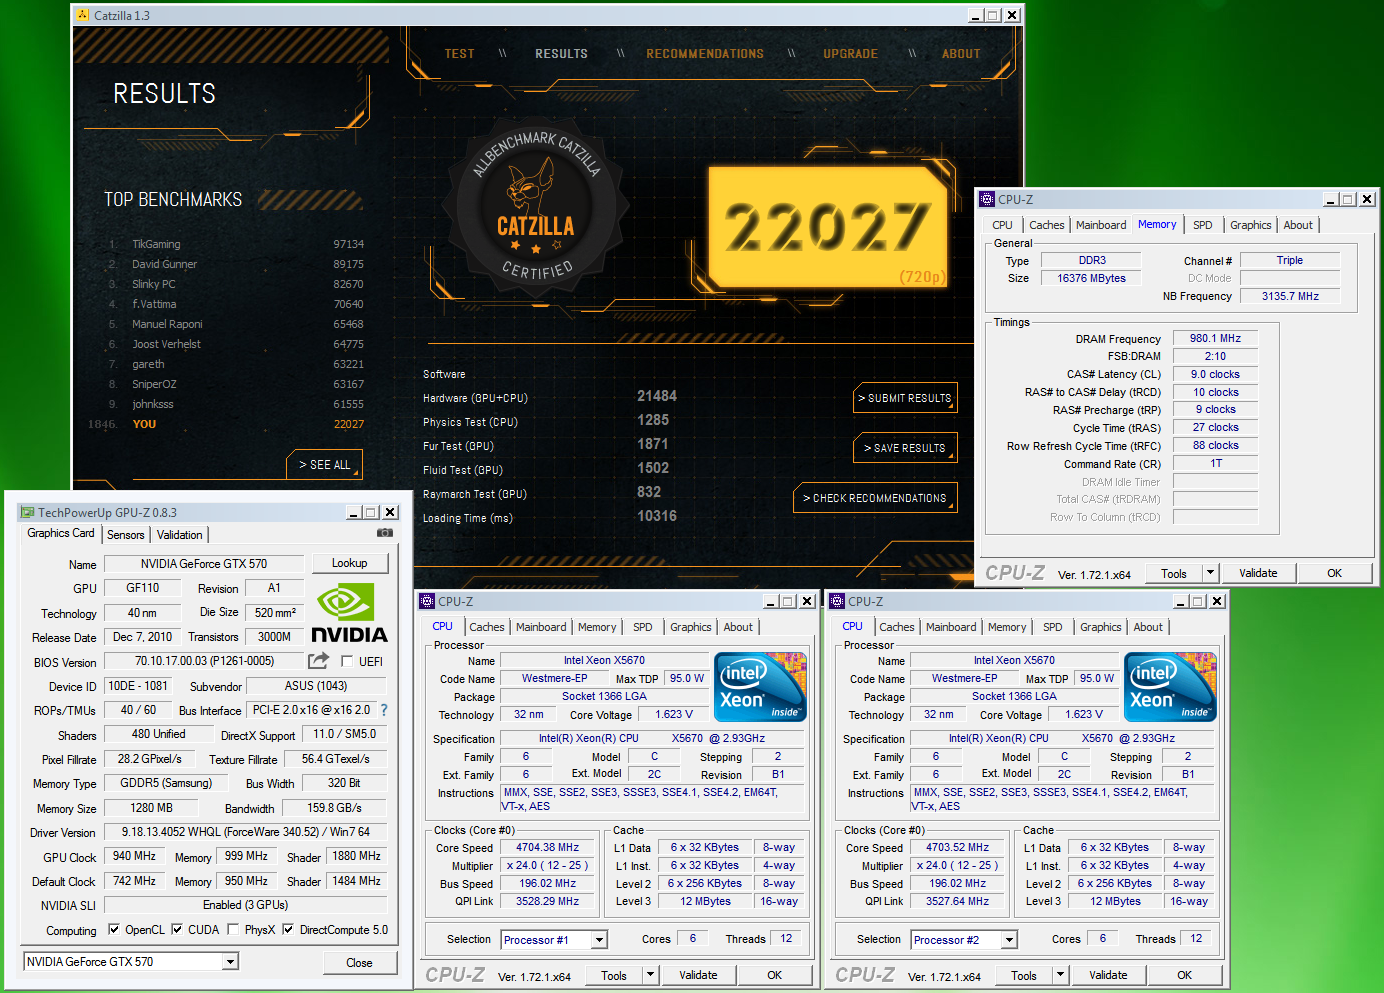Open Graphics tab in Processor #2 CPU-Z window
The height and width of the screenshot is (993, 1384).
coord(1101,627)
